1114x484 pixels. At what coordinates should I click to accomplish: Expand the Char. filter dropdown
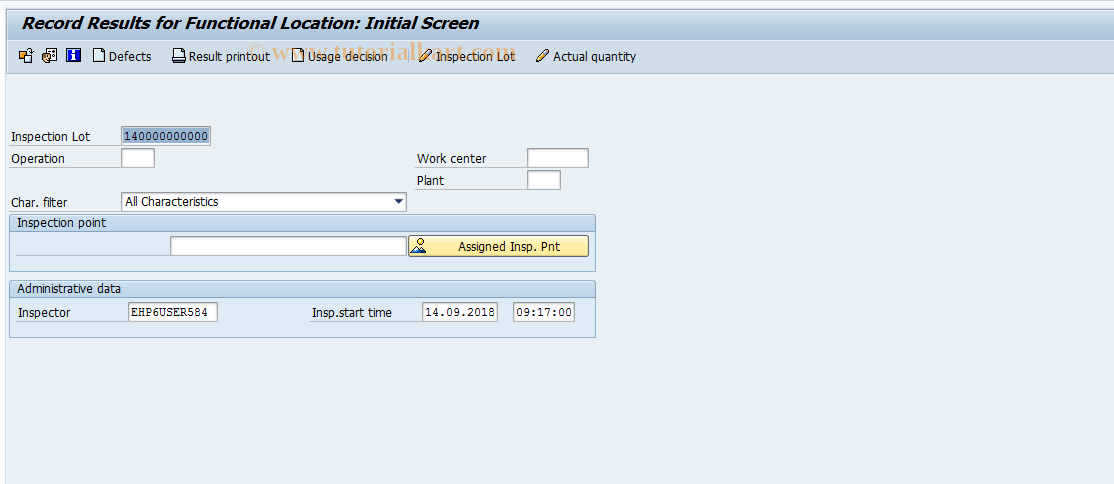click(399, 202)
